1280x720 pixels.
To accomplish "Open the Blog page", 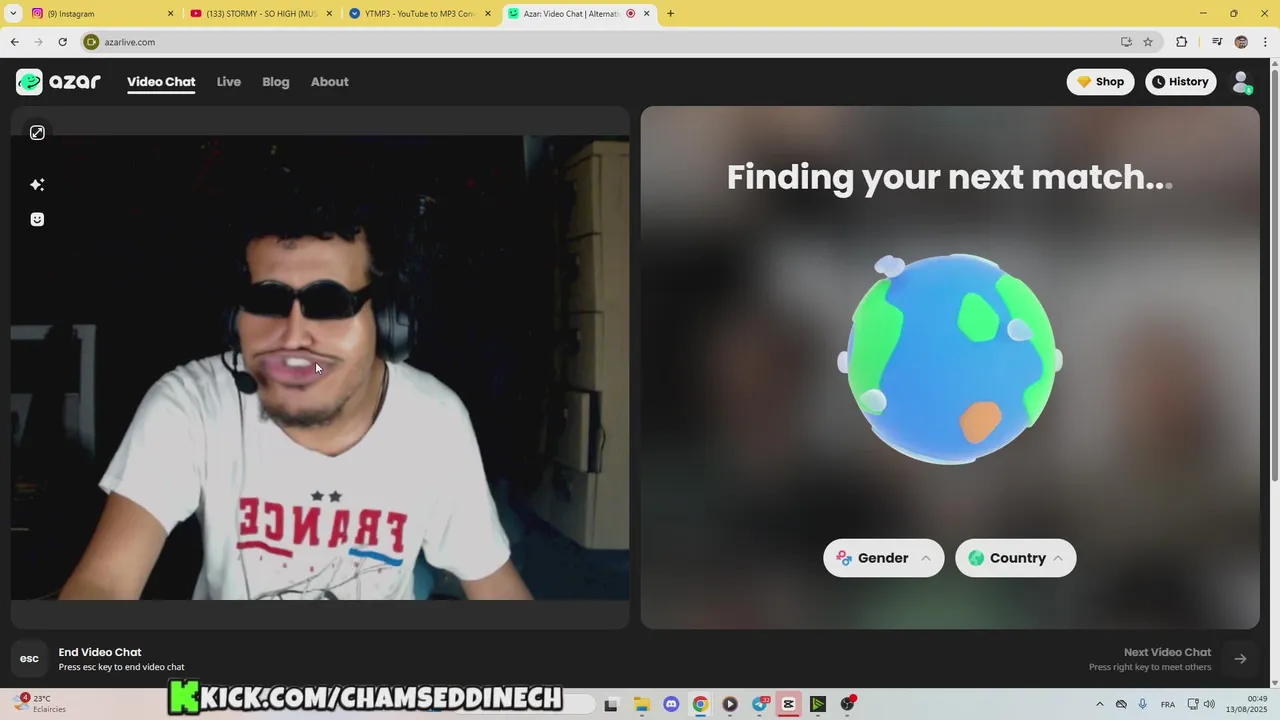I will point(276,82).
